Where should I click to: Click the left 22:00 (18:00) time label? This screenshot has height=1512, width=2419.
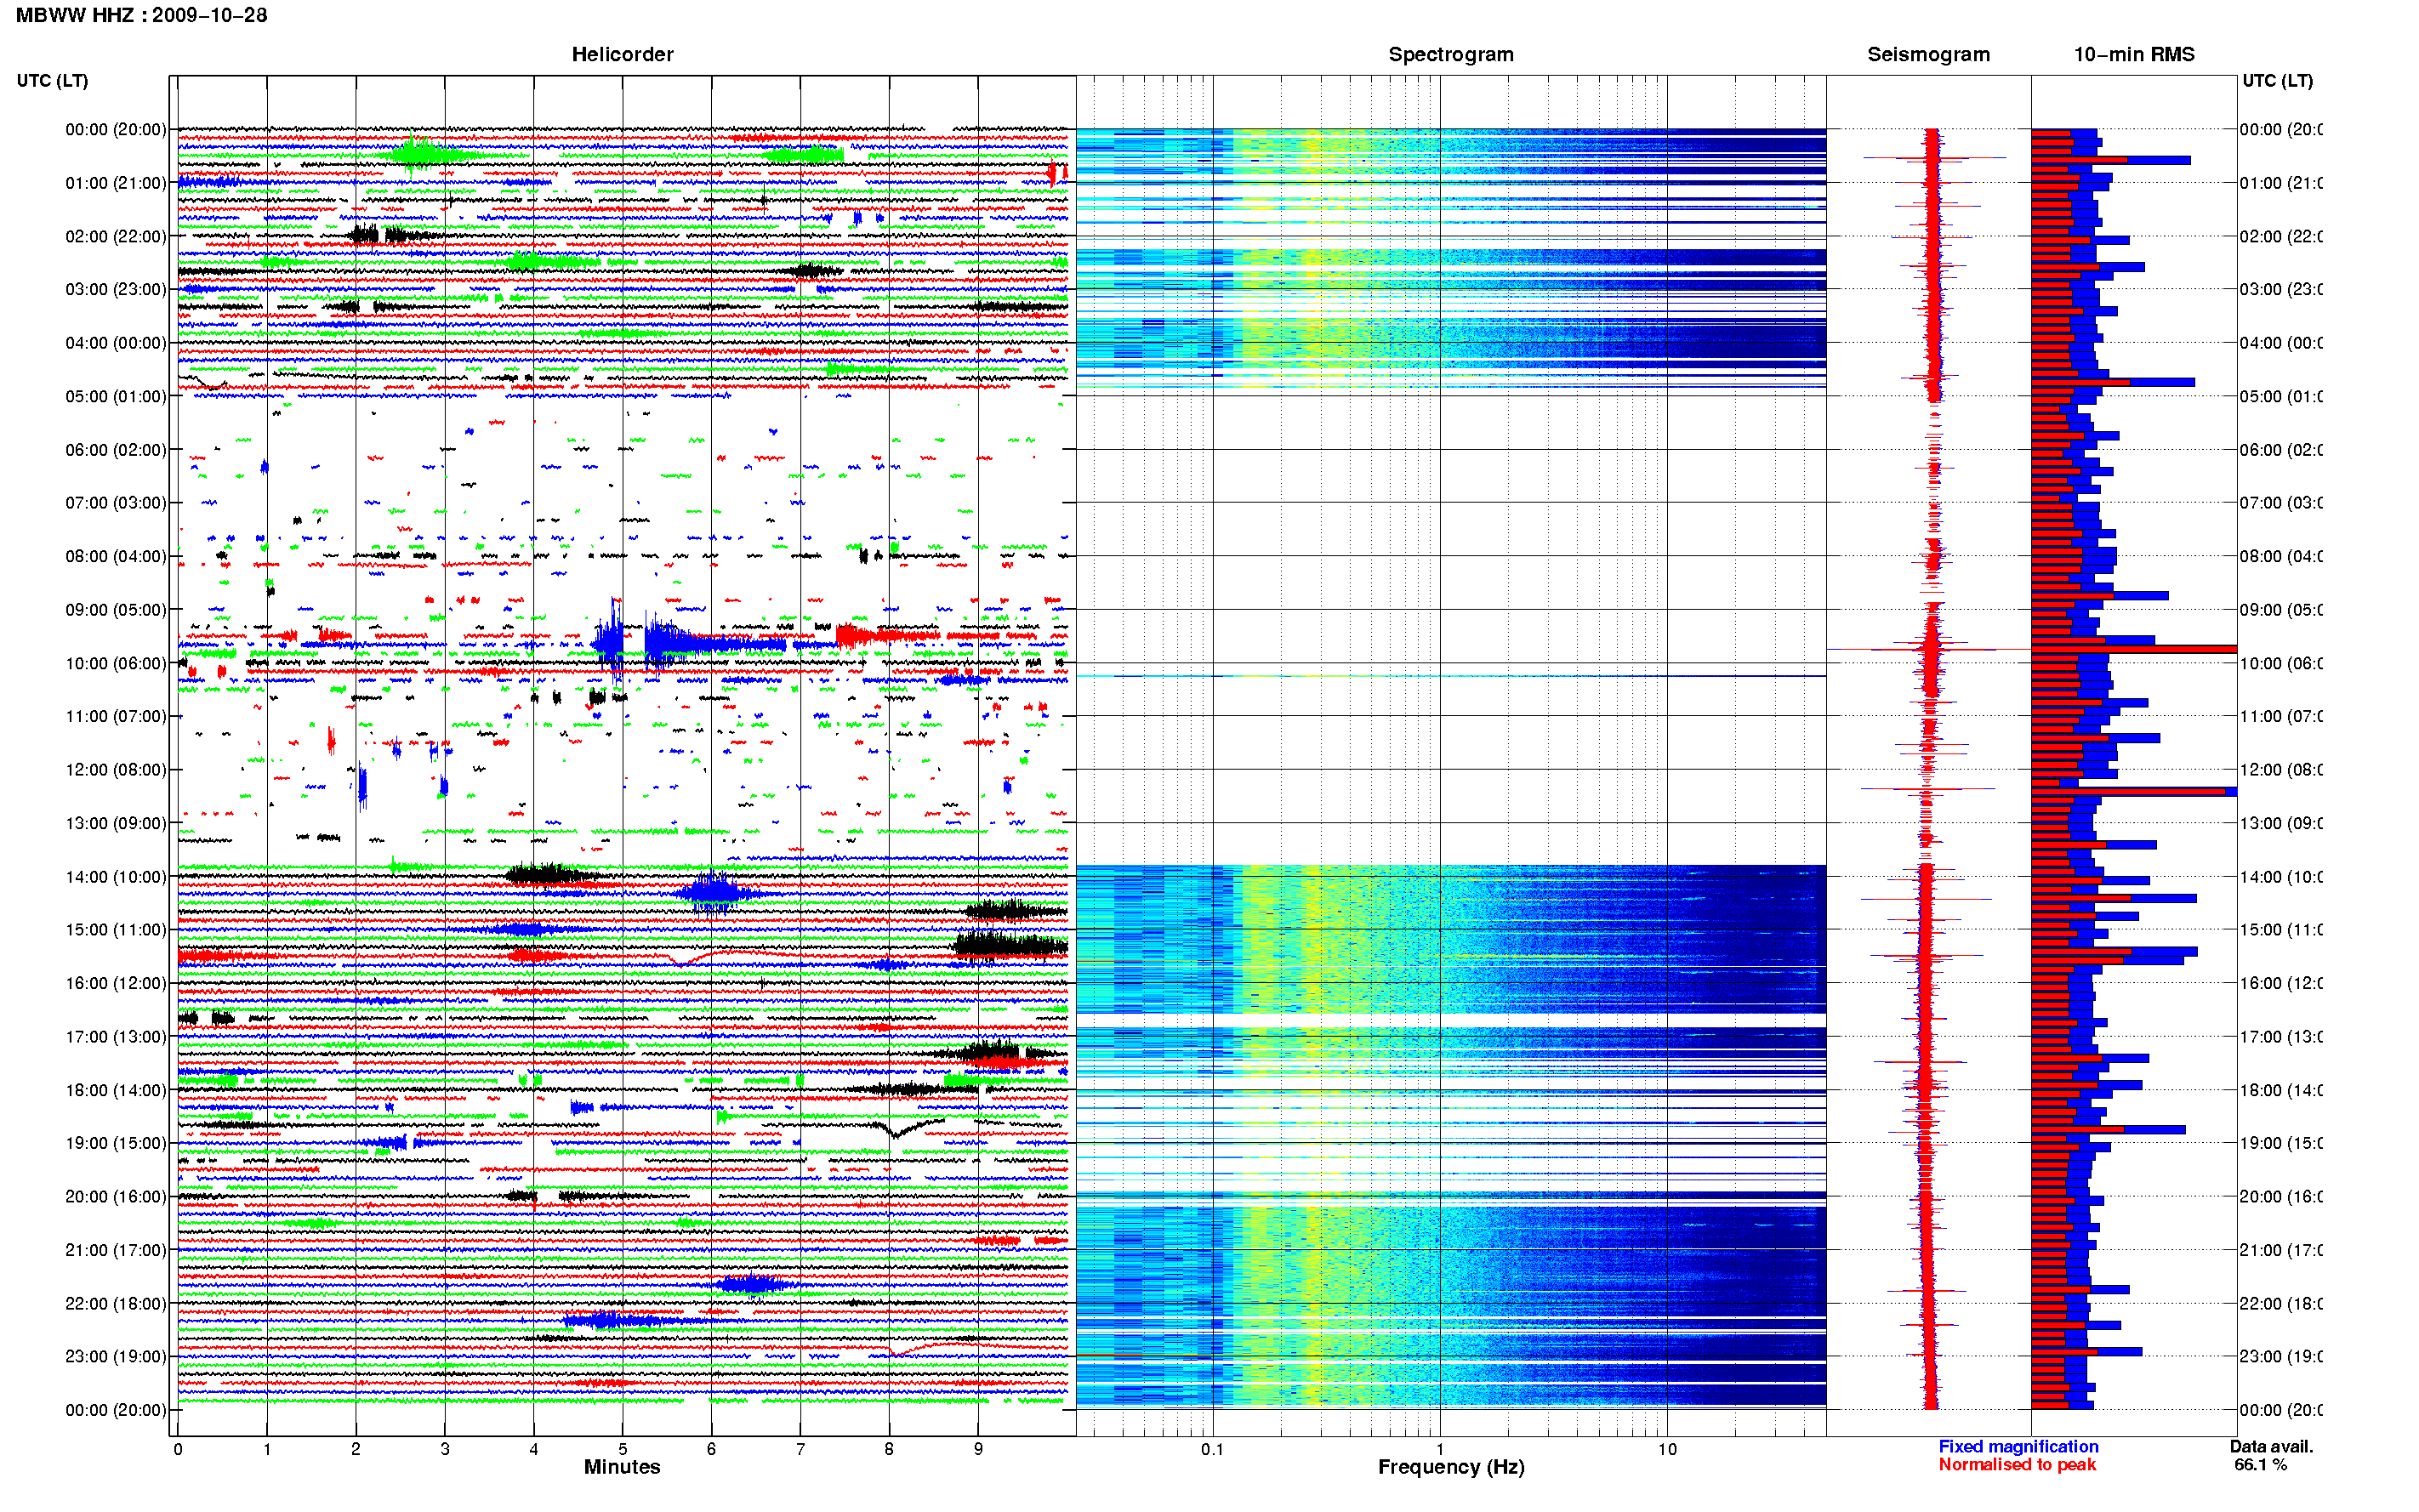(116, 1303)
